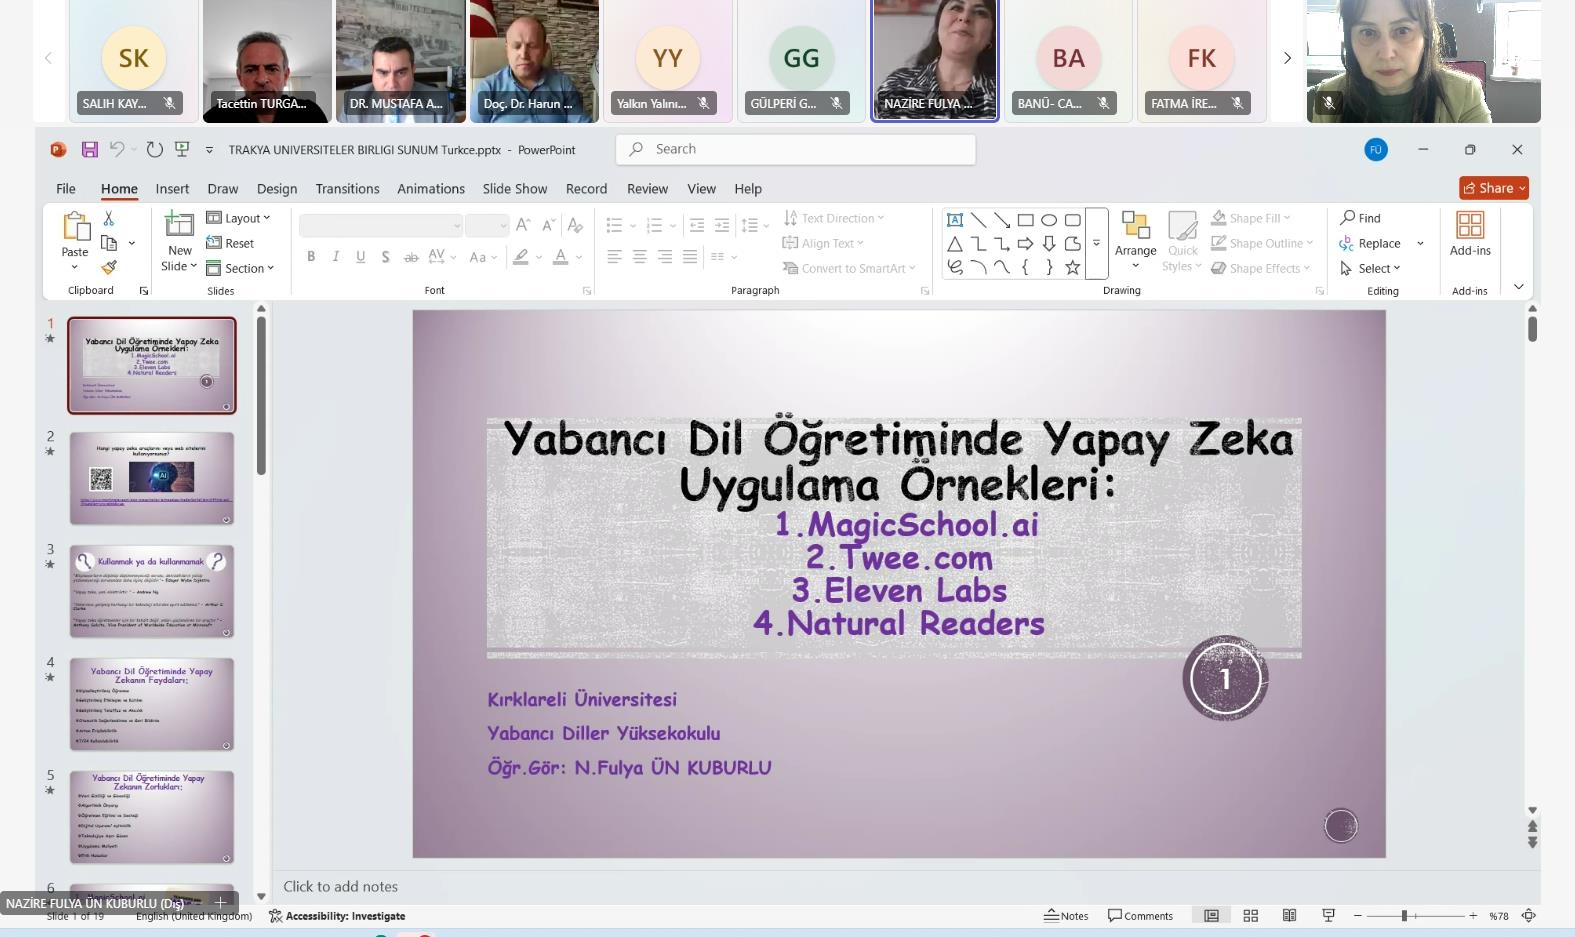Image resolution: width=1575 pixels, height=937 pixels.
Task: Open the Select dropdown in Editing
Action: pos(1370,268)
